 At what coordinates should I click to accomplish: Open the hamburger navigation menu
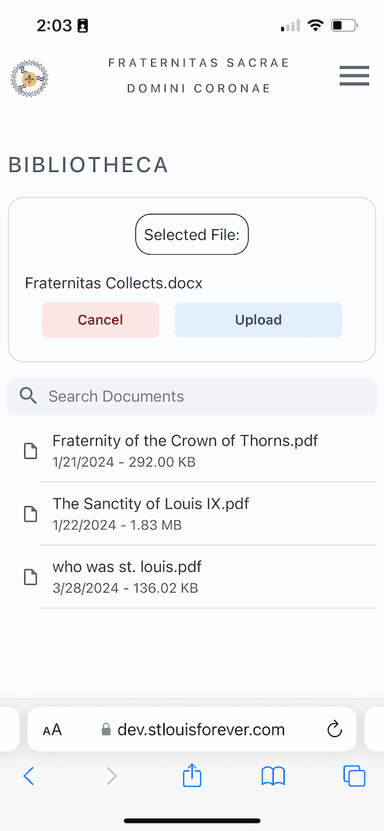(x=354, y=76)
